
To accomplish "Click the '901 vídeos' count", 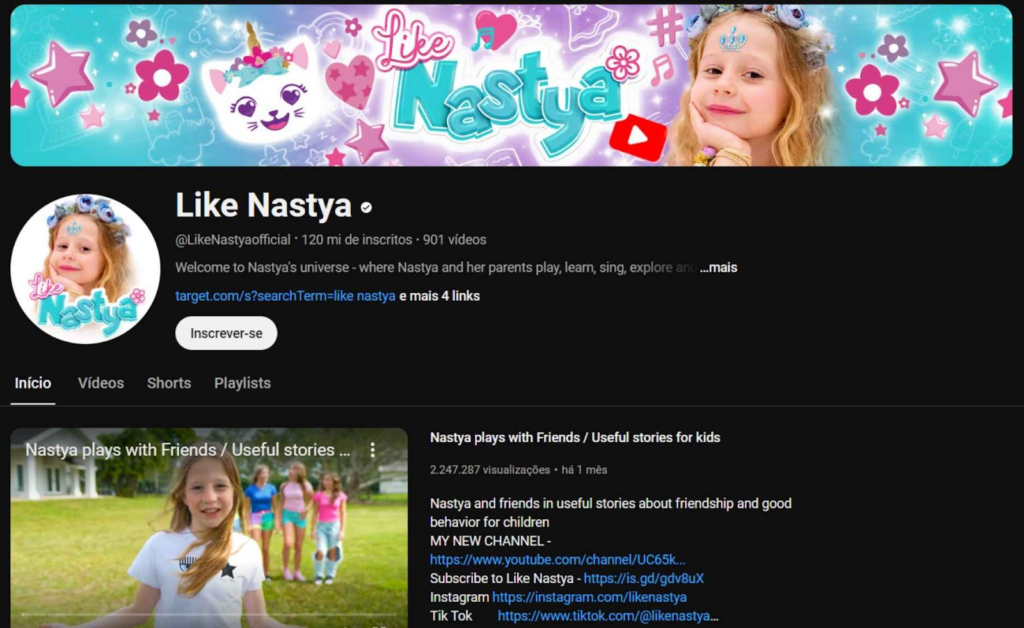I will tap(455, 240).
